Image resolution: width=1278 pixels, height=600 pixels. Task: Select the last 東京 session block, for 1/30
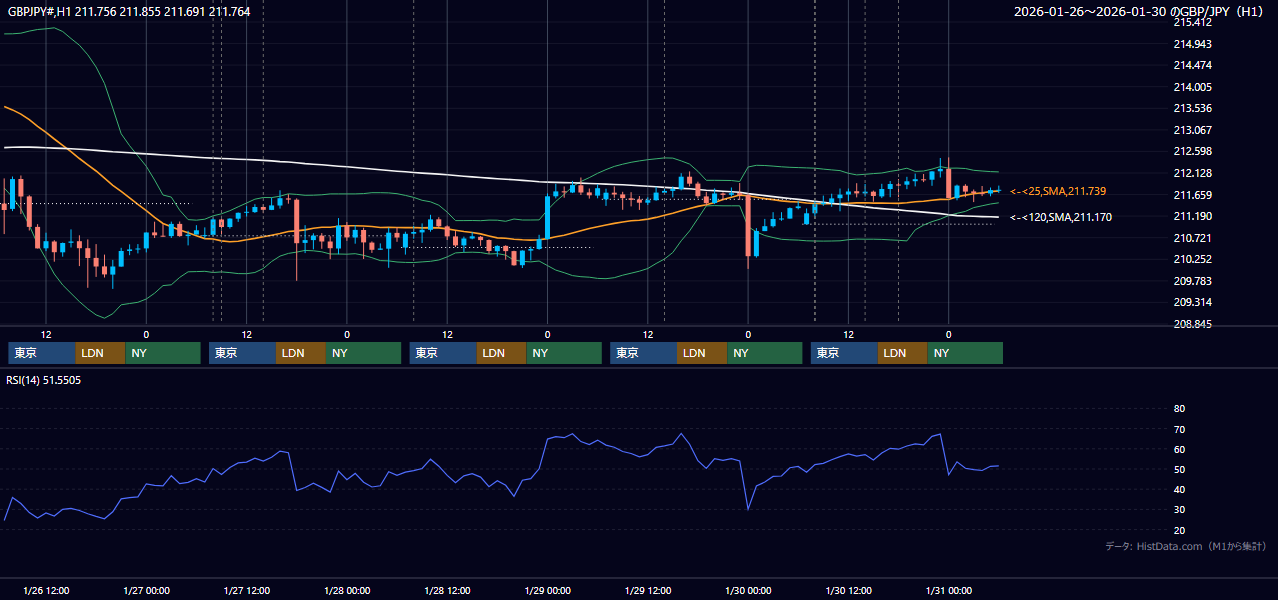(844, 353)
